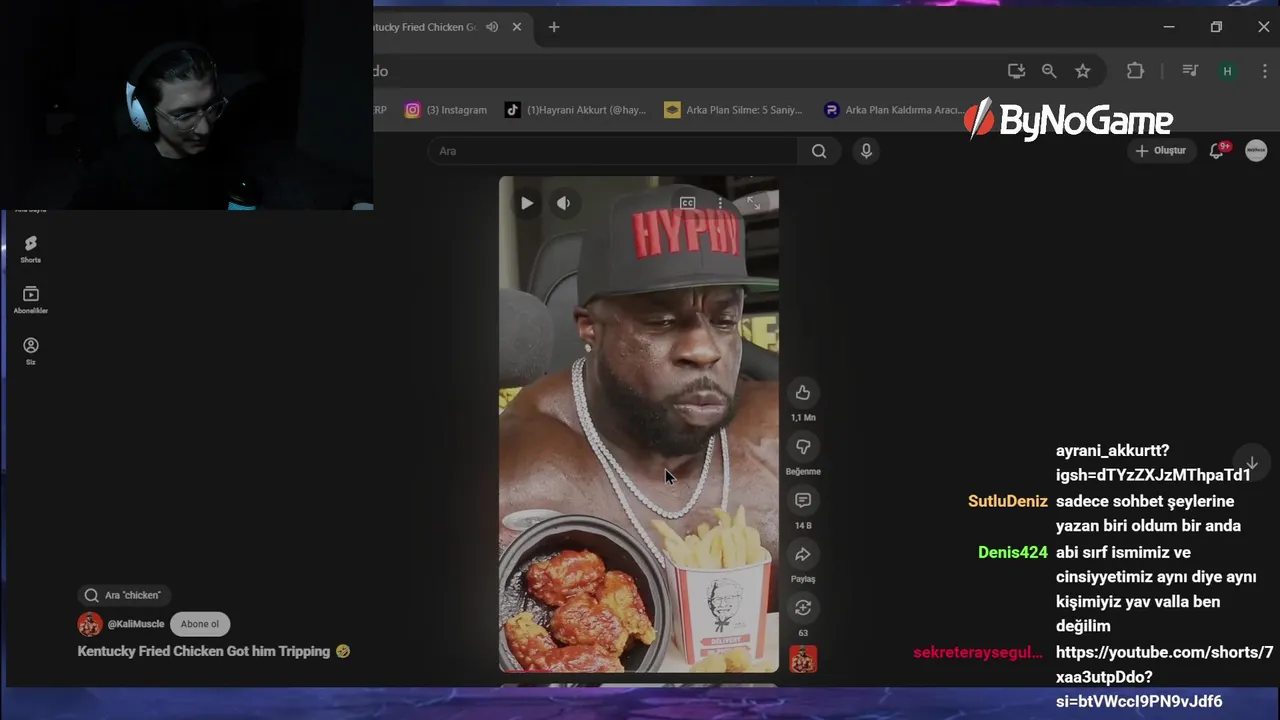Click the Abone ol subscribe button
This screenshot has height=720, width=1280.
click(x=200, y=624)
